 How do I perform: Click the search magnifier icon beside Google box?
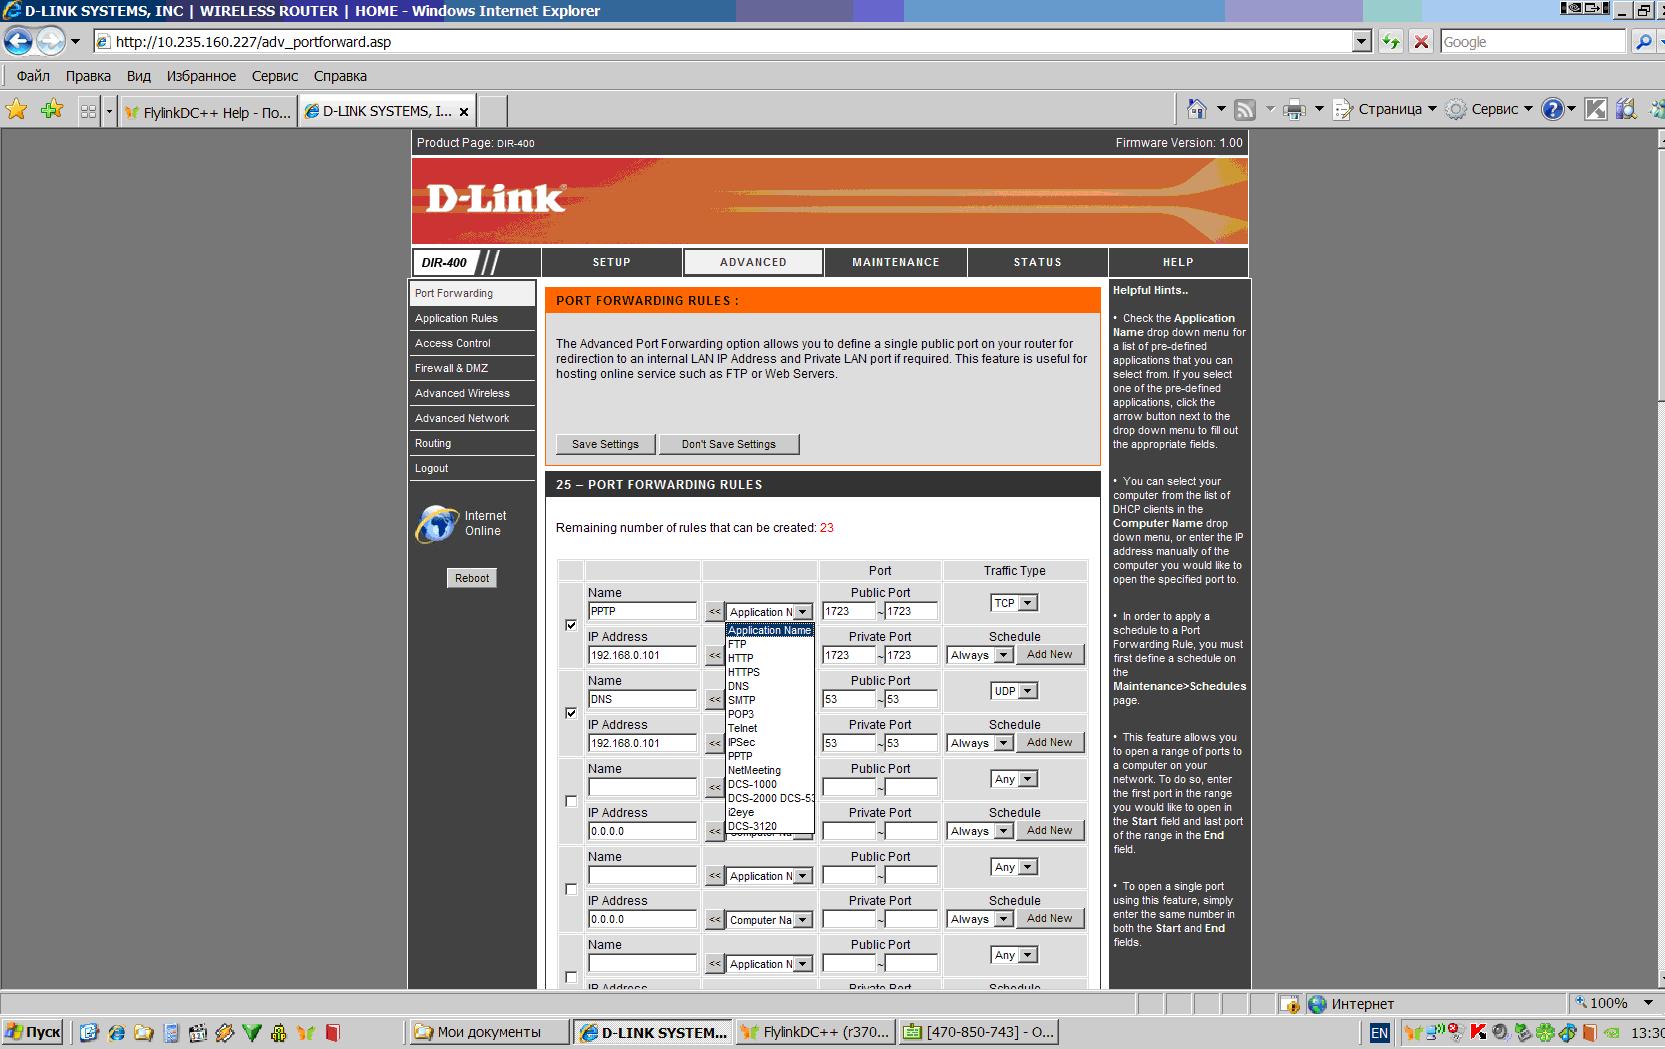1643,42
